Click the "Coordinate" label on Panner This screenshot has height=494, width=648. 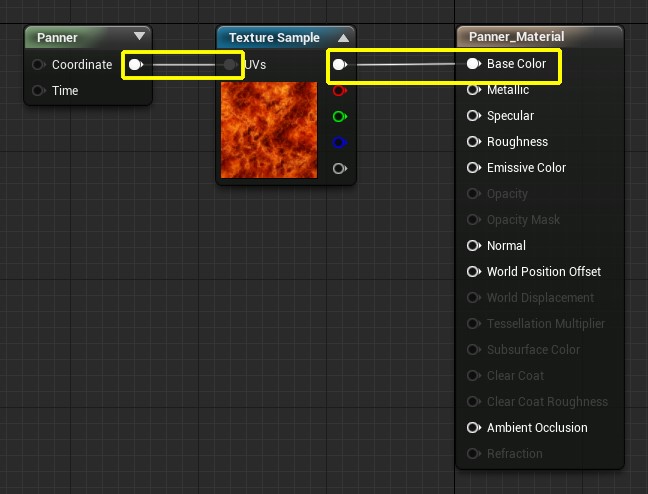[x=82, y=64]
